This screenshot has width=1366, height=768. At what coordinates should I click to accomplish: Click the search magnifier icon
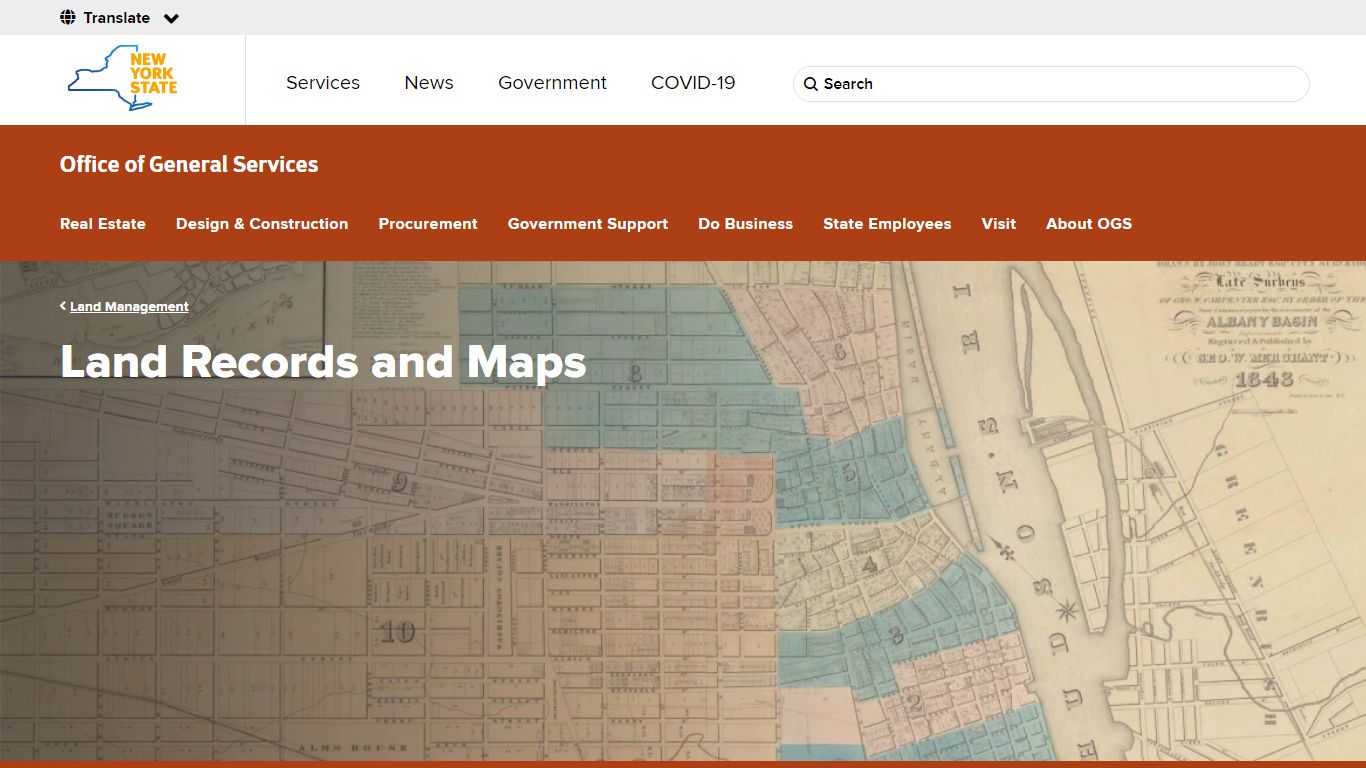coord(811,84)
